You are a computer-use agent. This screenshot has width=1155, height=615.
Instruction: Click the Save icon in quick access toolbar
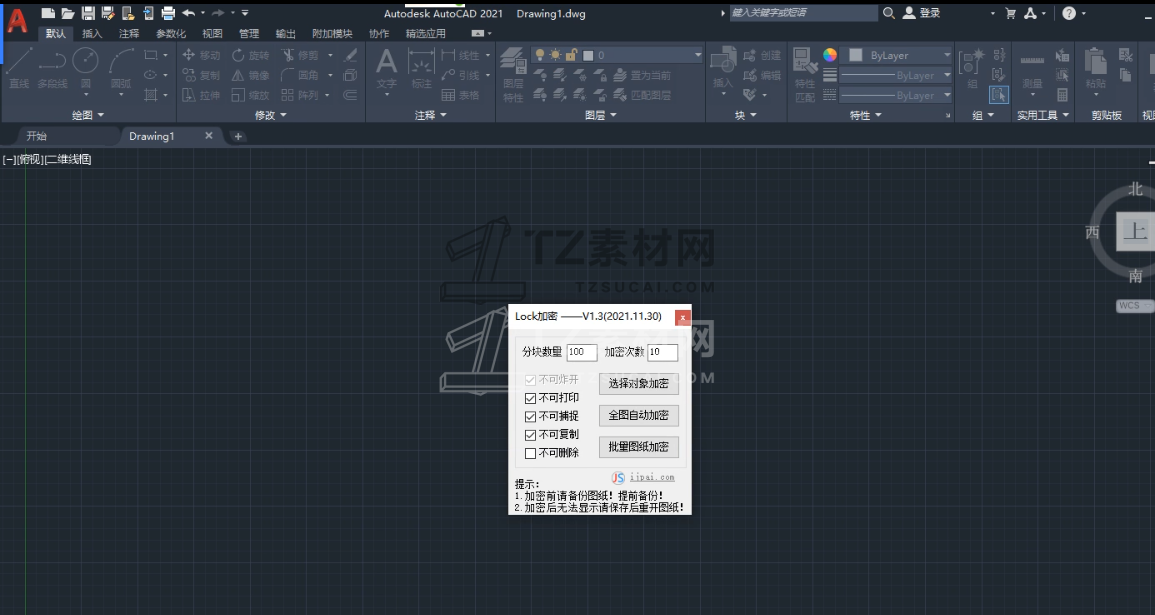(88, 13)
